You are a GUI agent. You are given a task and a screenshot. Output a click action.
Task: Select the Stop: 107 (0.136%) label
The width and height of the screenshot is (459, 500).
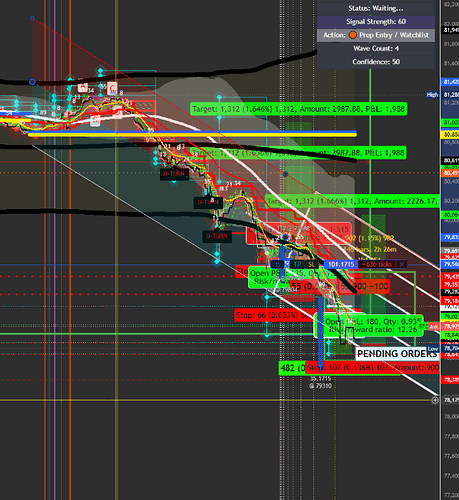[x=372, y=367]
